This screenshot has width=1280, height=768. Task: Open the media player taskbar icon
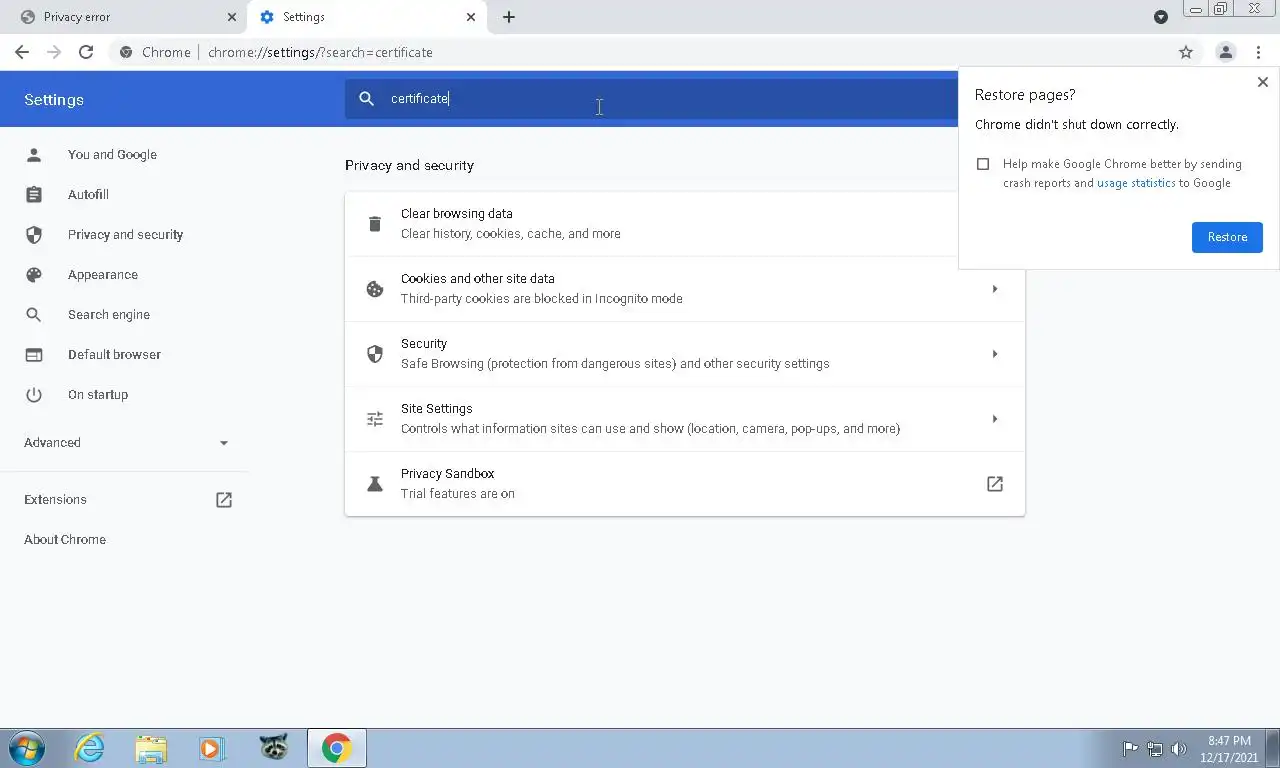[212, 748]
